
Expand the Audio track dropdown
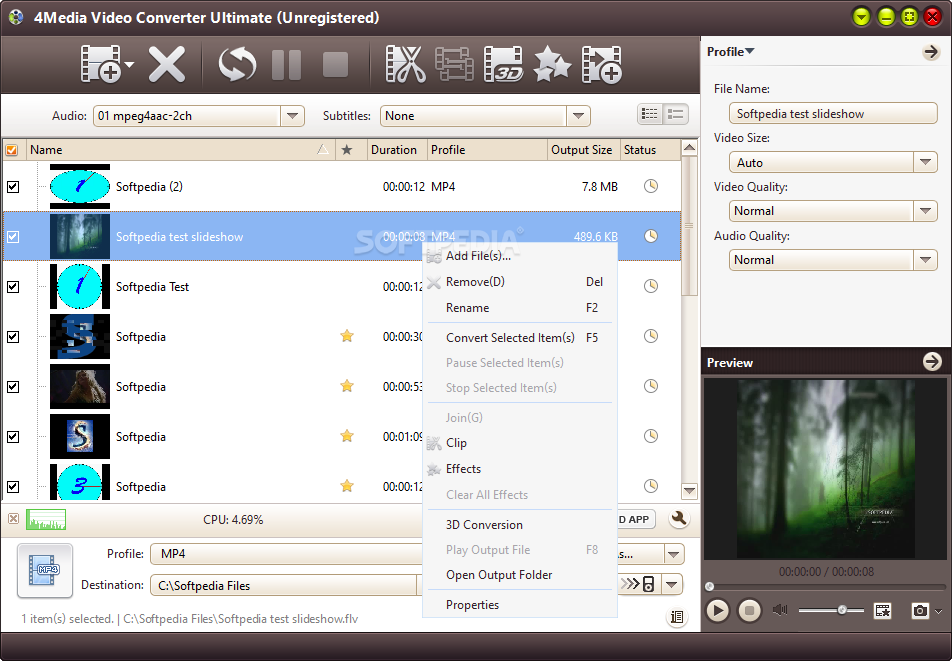click(293, 115)
